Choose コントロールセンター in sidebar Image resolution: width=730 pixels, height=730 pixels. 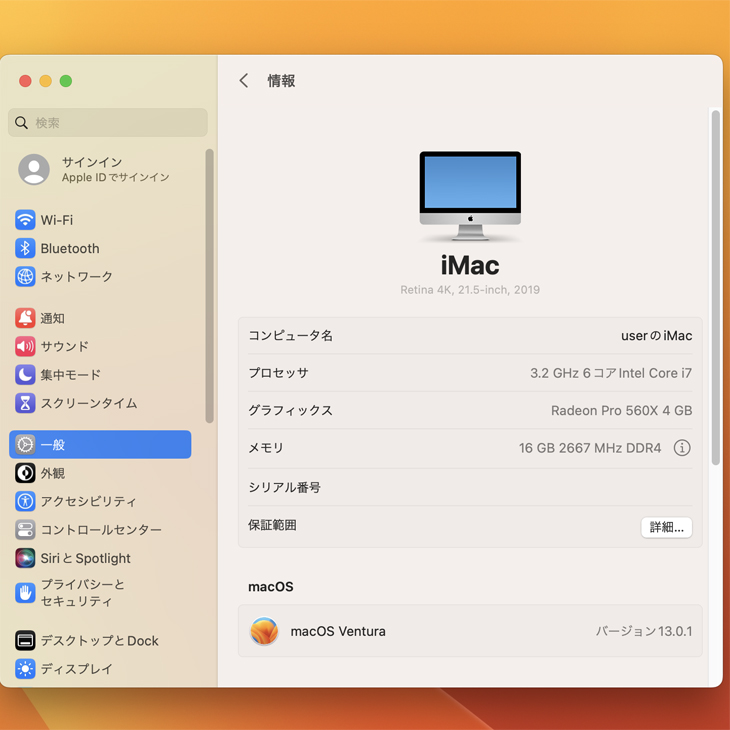[x=100, y=530]
